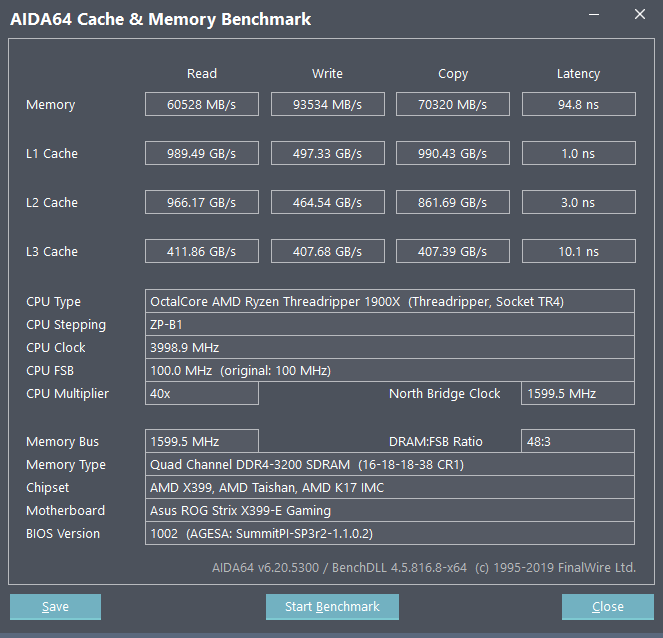Select the L1 Cache Read result

pos(202,154)
